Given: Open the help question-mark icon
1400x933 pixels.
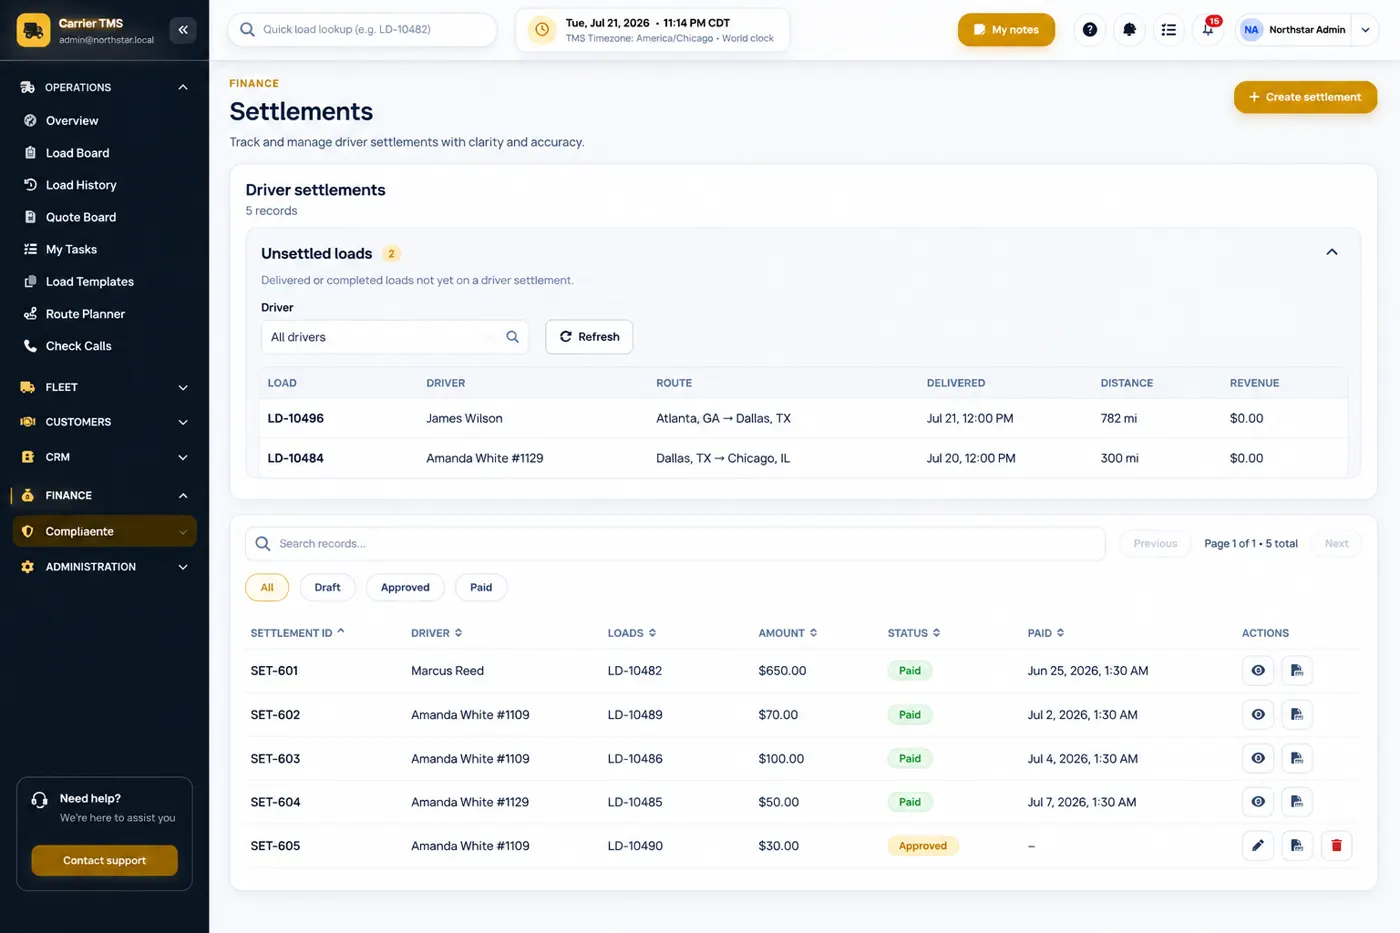Looking at the screenshot, I should point(1090,30).
